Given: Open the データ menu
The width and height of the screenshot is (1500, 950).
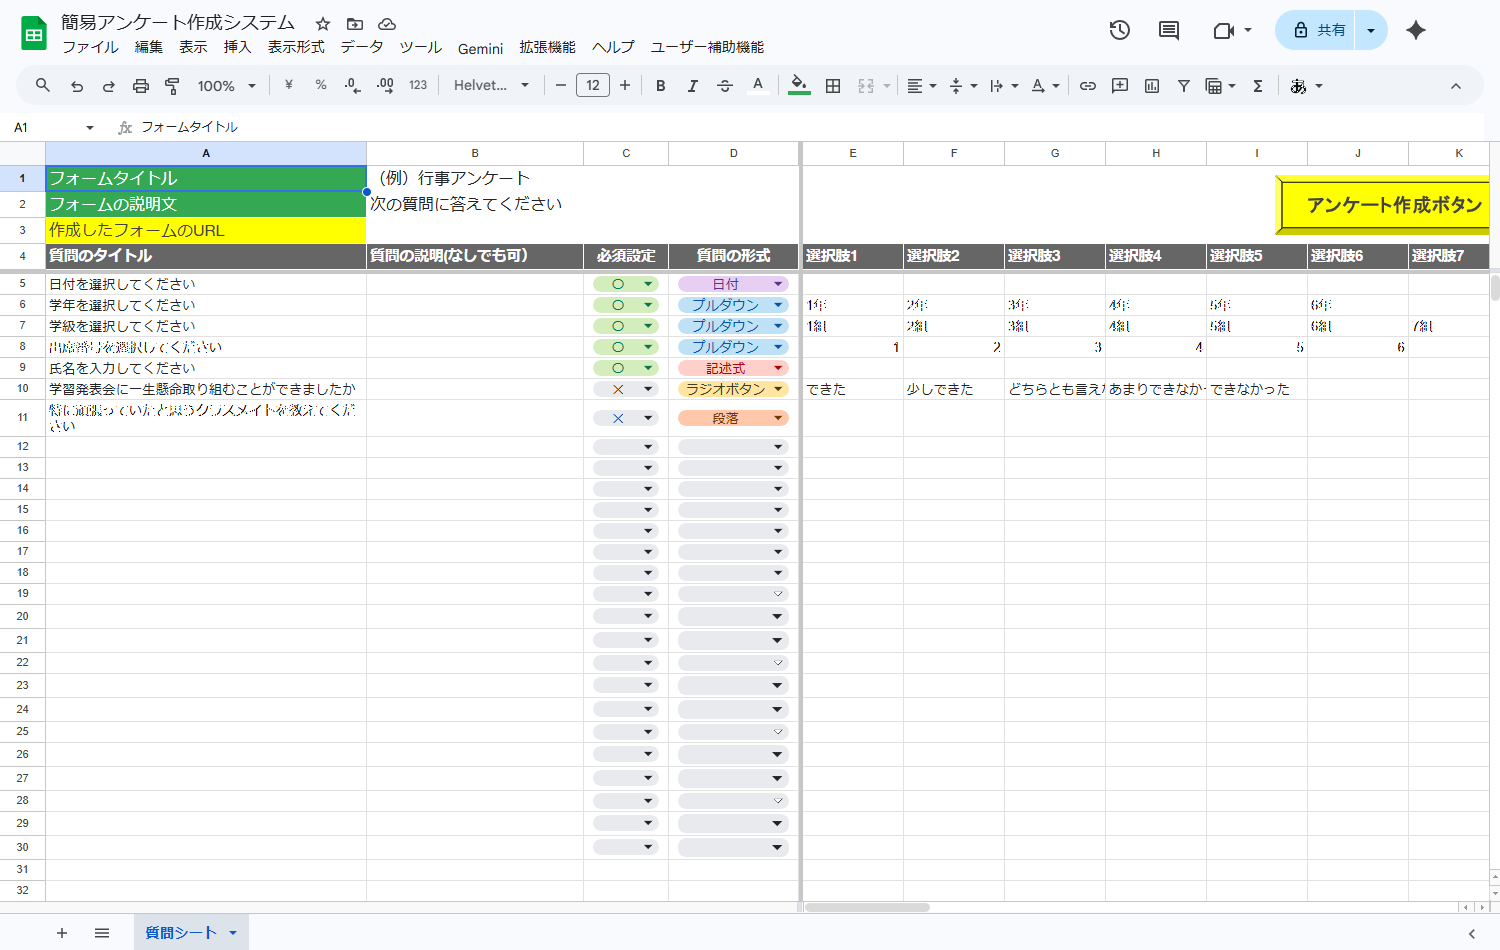Looking at the screenshot, I should click(x=362, y=47).
